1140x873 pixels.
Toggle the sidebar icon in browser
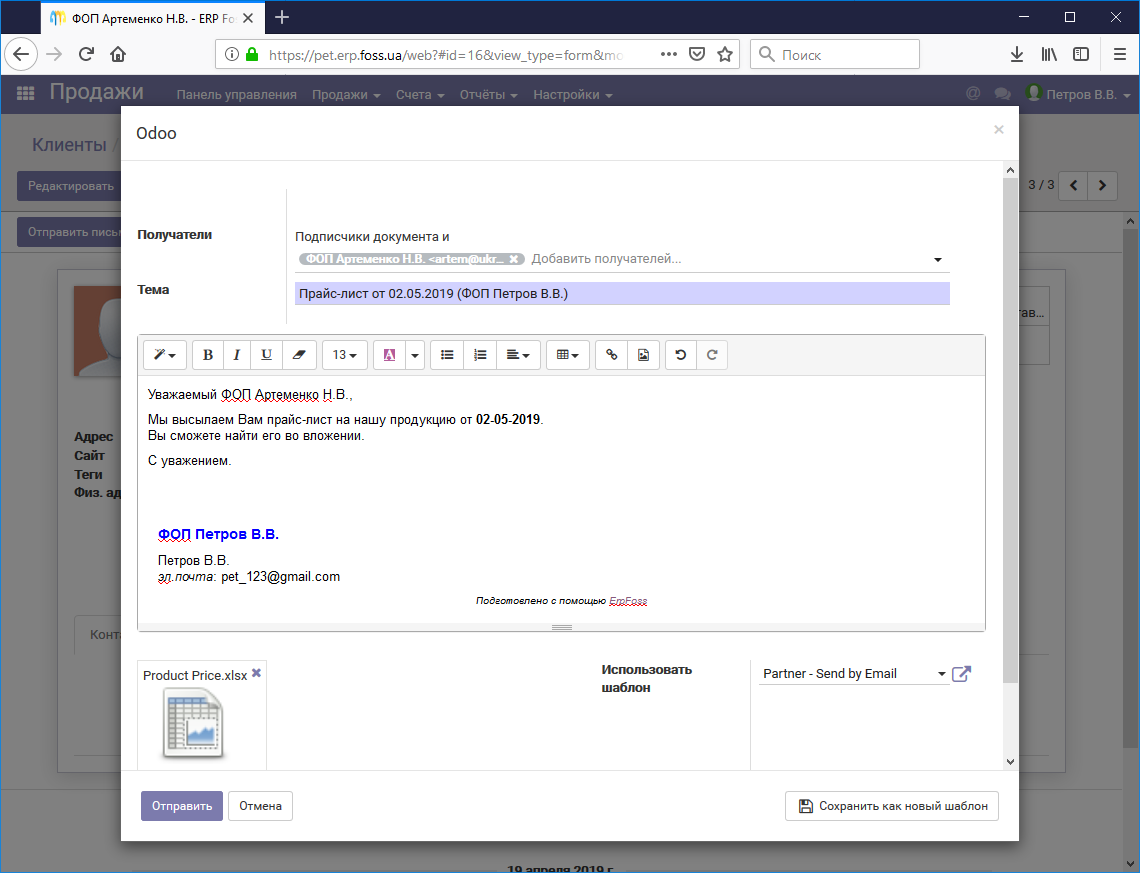pyautogui.click(x=1081, y=54)
